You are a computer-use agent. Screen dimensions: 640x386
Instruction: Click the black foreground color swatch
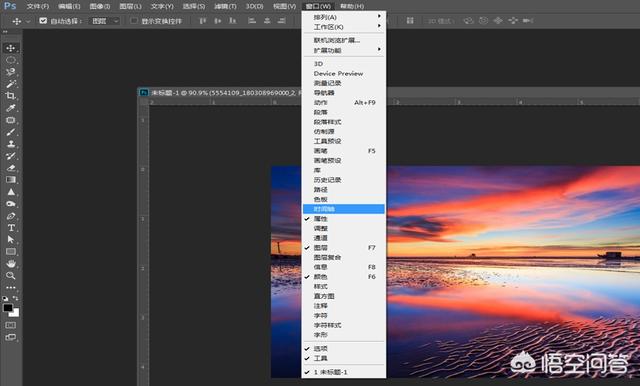[7, 308]
